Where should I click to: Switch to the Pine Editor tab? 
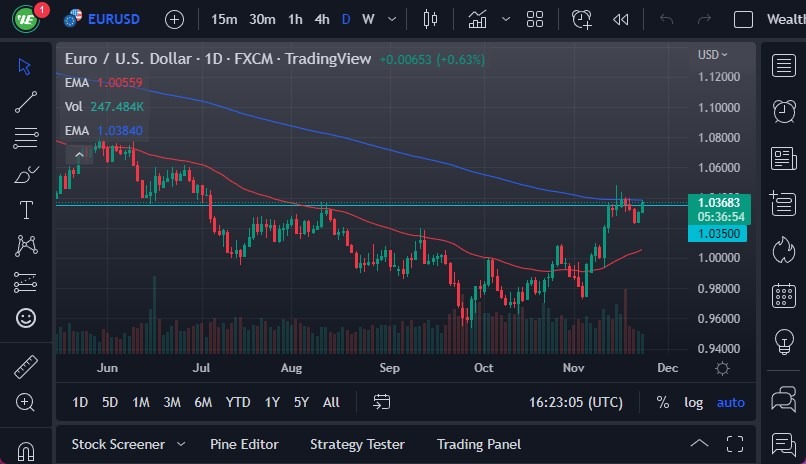(244, 444)
